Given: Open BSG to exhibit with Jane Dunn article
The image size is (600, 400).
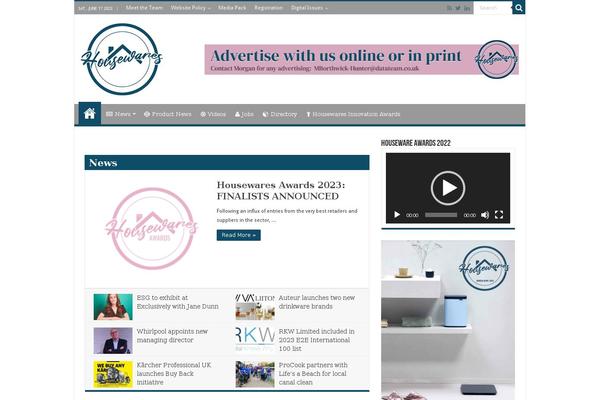Looking at the screenshot, I should click(178, 302).
